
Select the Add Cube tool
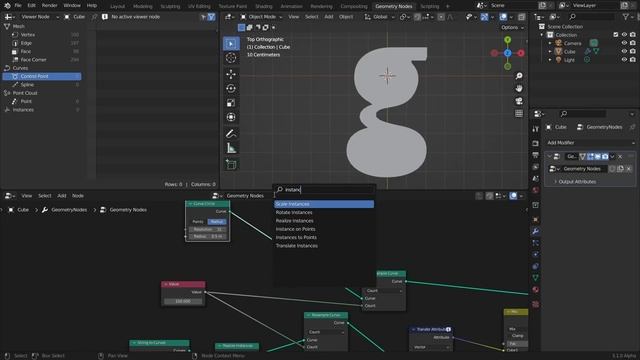coord(231,164)
